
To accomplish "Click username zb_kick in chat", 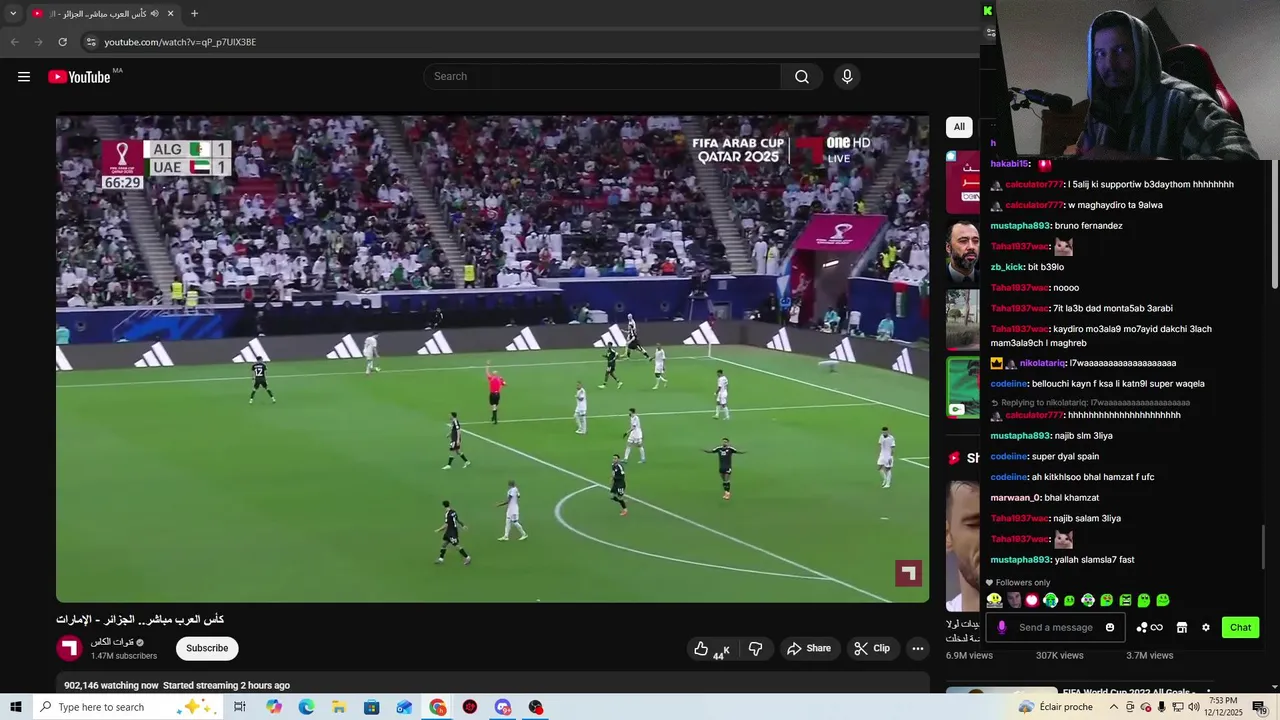I will click(1007, 267).
